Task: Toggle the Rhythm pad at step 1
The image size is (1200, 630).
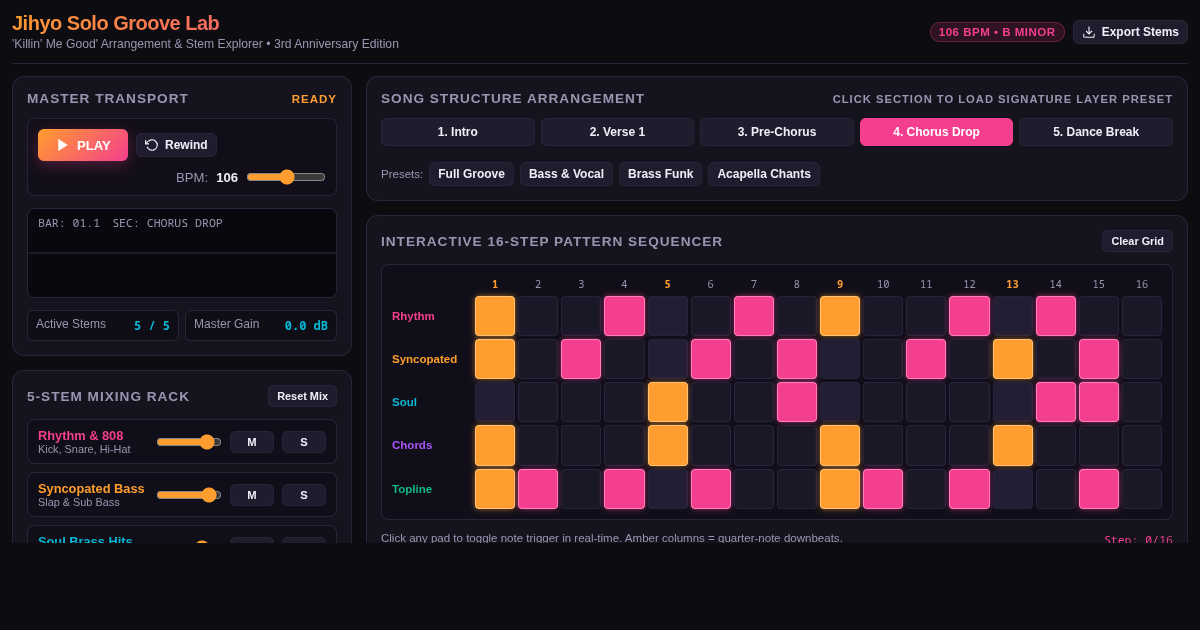Action: pos(495,316)
